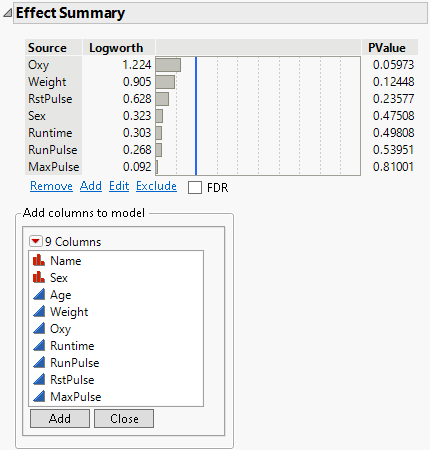Click the Close button

[x=124, y=418]
